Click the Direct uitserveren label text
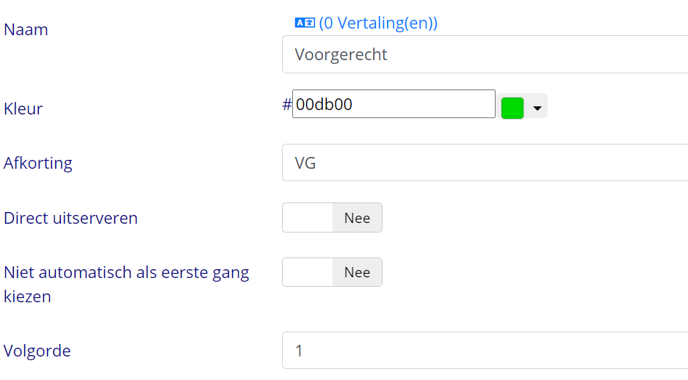Screen dimensions: 688x380 pyautogui.click(x=71, y=218)
